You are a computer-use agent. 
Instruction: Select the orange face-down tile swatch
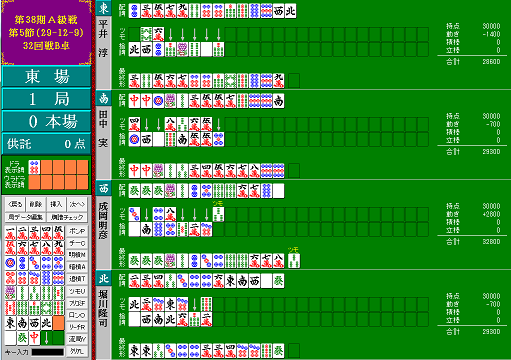pos(58,323)
